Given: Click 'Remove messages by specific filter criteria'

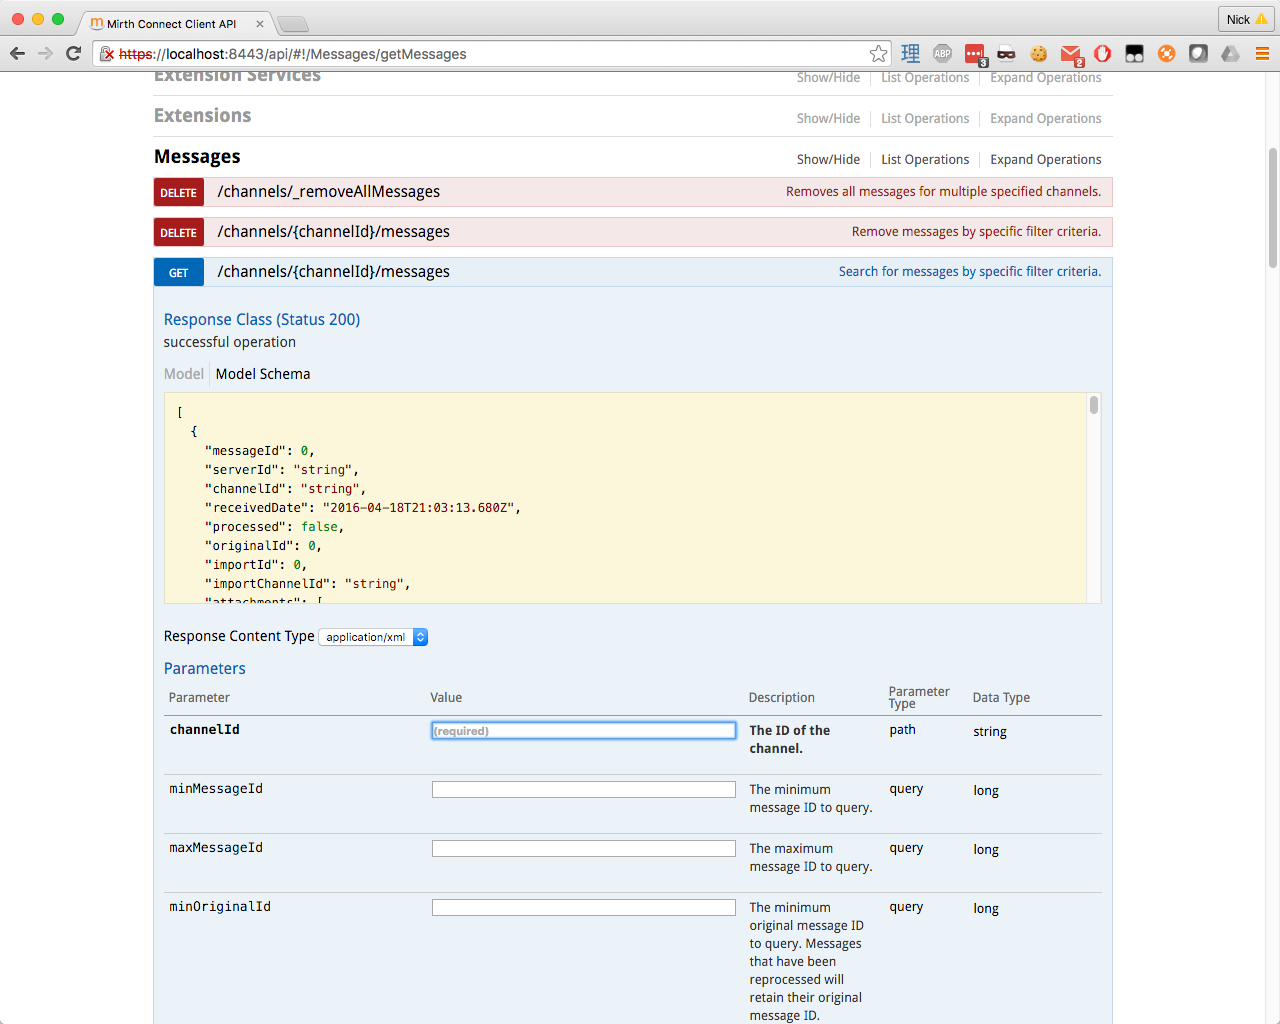Looking at the screenshot, I should 976,232.
